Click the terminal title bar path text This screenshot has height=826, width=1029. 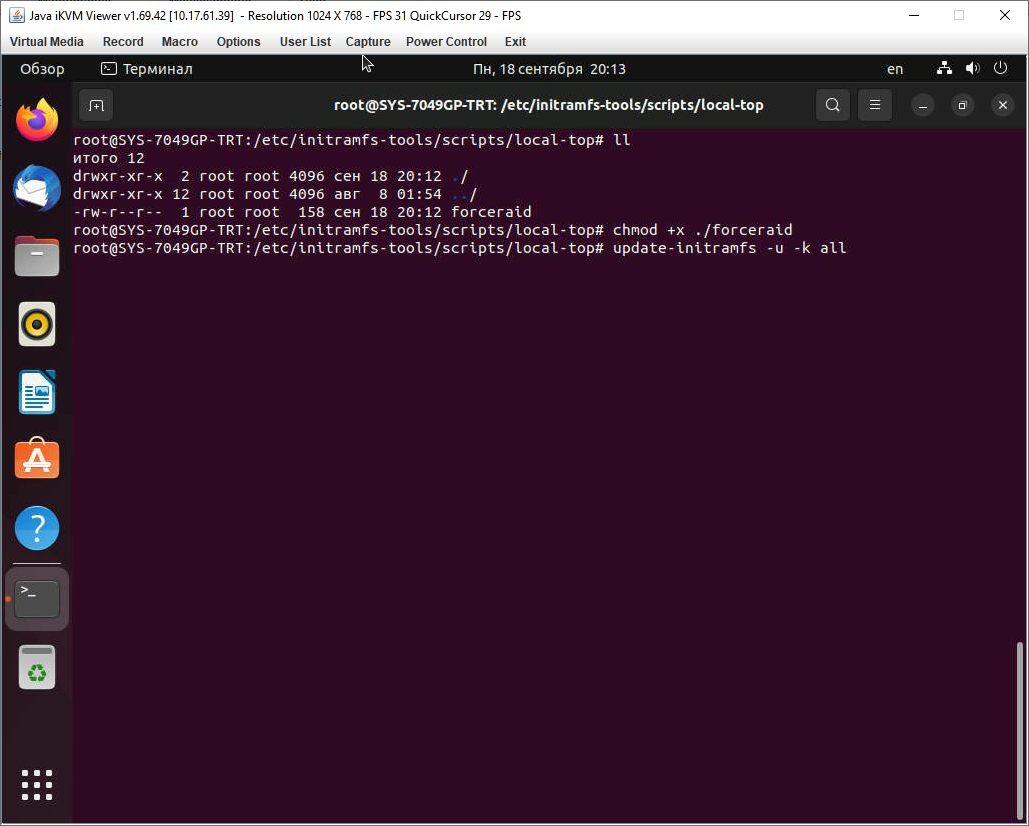pyautogui.click(x=549, y=106)
